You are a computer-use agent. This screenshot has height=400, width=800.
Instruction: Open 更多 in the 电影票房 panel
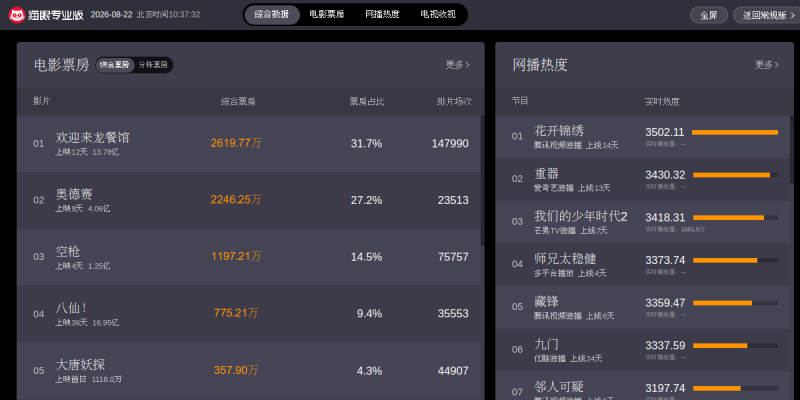click(458, 65)
